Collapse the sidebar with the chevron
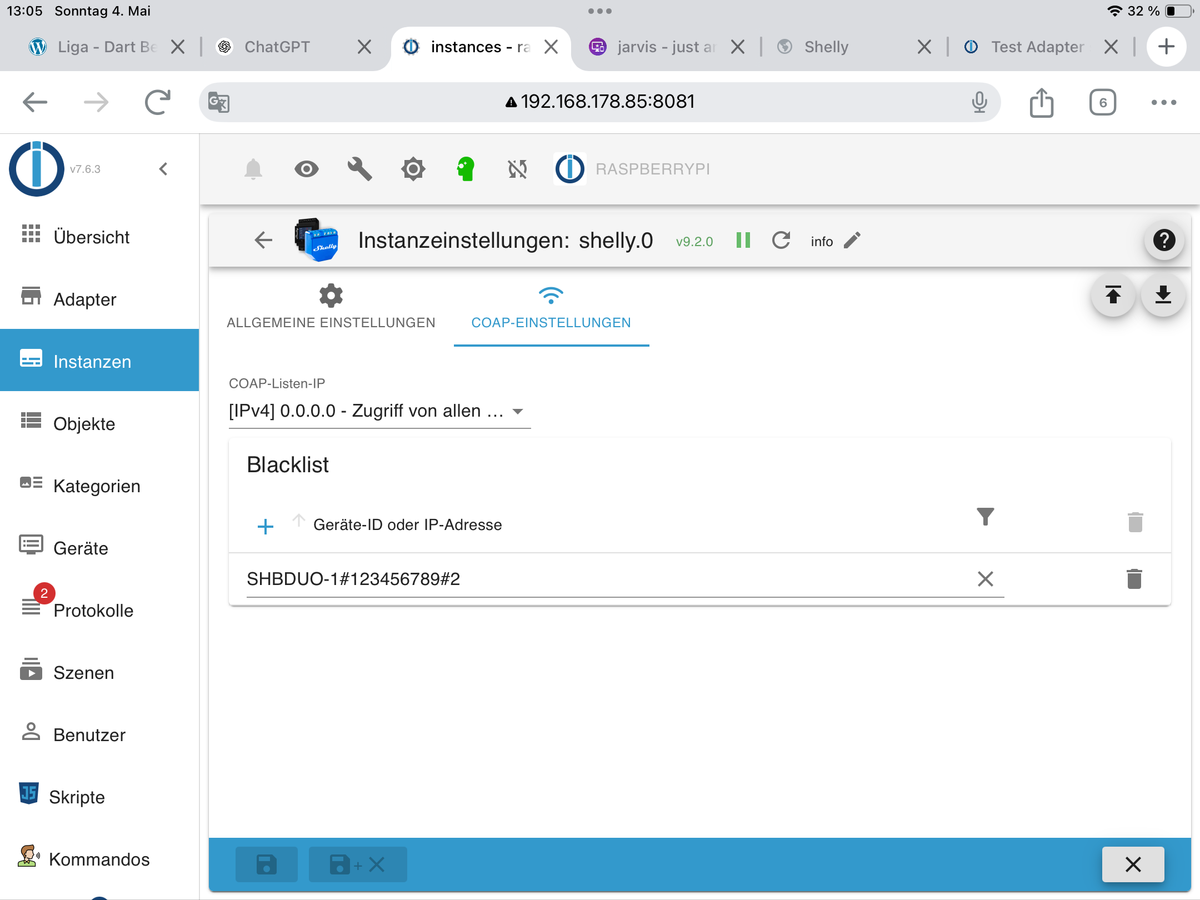Image resolution: width=1200 pixels, height=900 pixels. click(x=164, y=169)
